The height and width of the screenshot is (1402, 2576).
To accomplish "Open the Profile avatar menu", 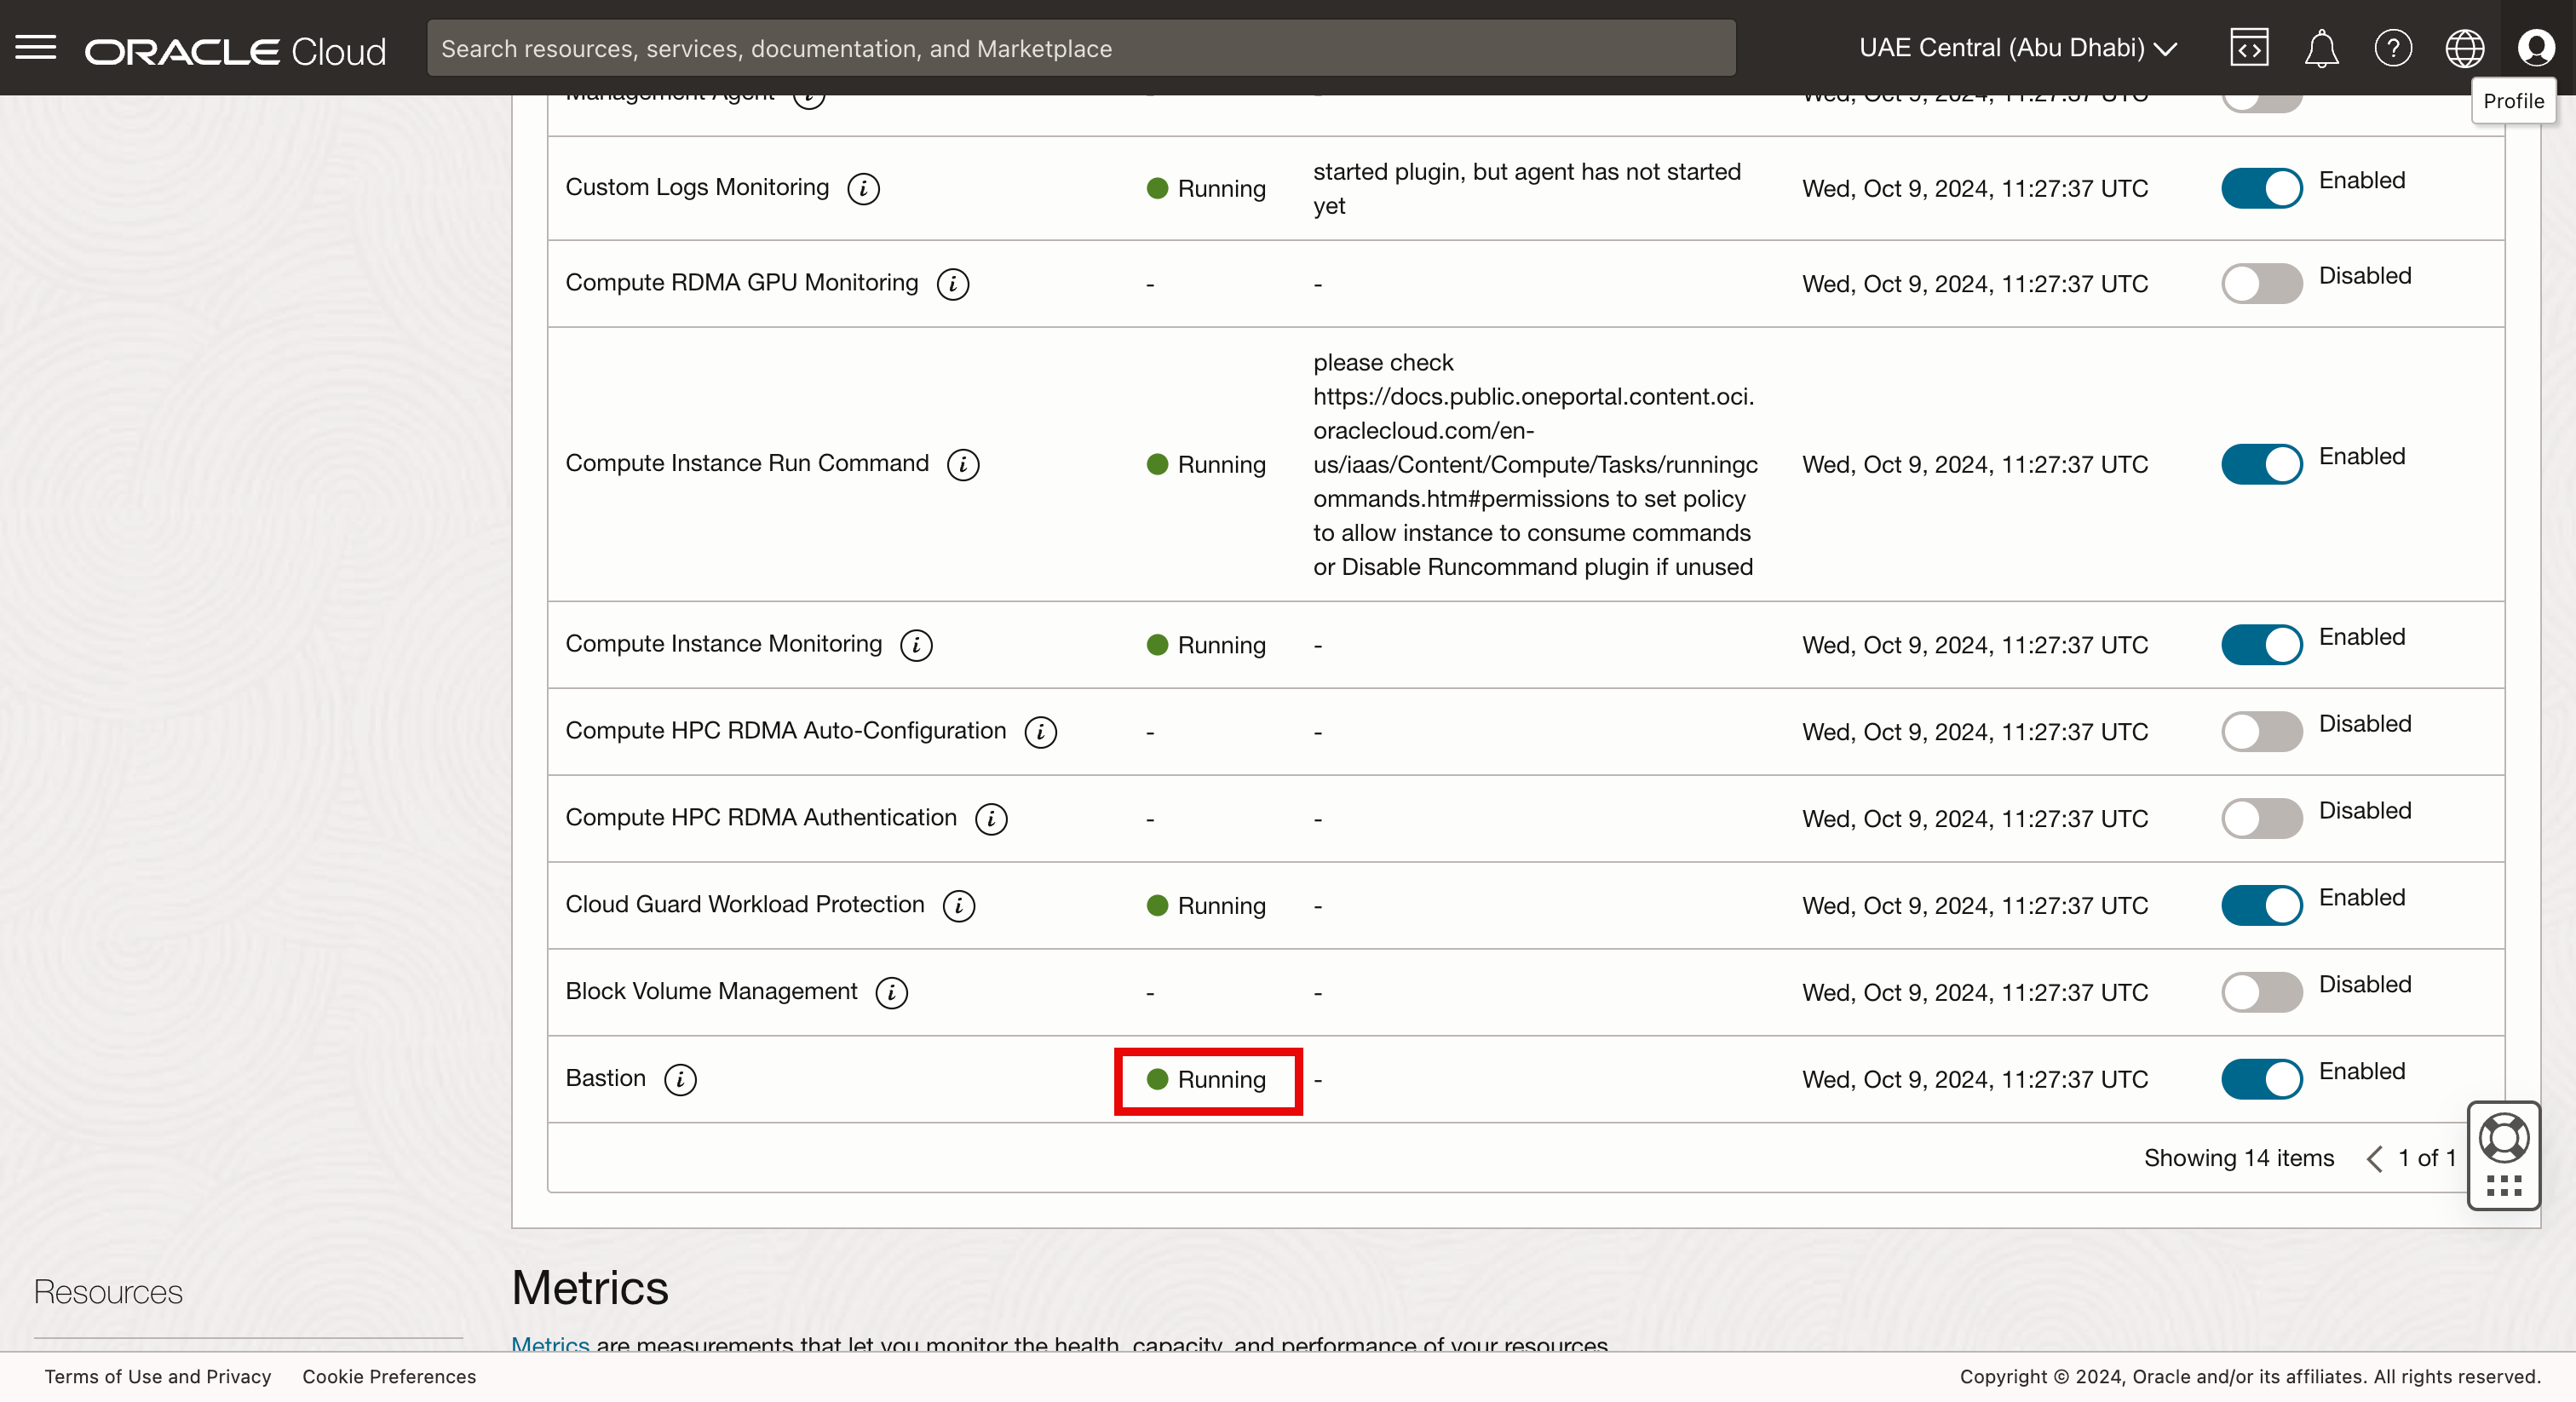I will [2535, 48].
